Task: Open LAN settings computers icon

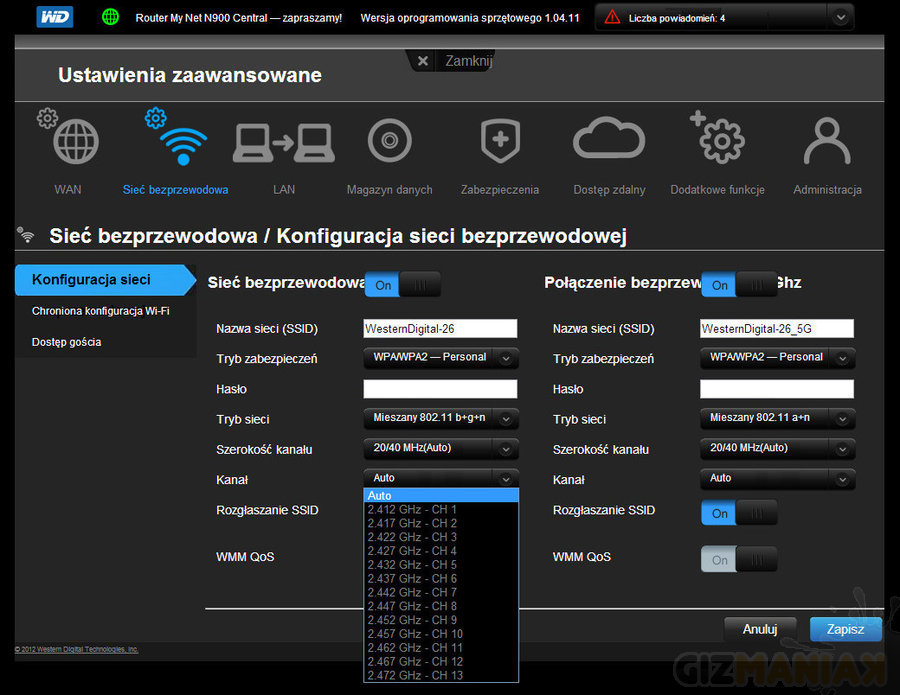Action: (283, 143)
